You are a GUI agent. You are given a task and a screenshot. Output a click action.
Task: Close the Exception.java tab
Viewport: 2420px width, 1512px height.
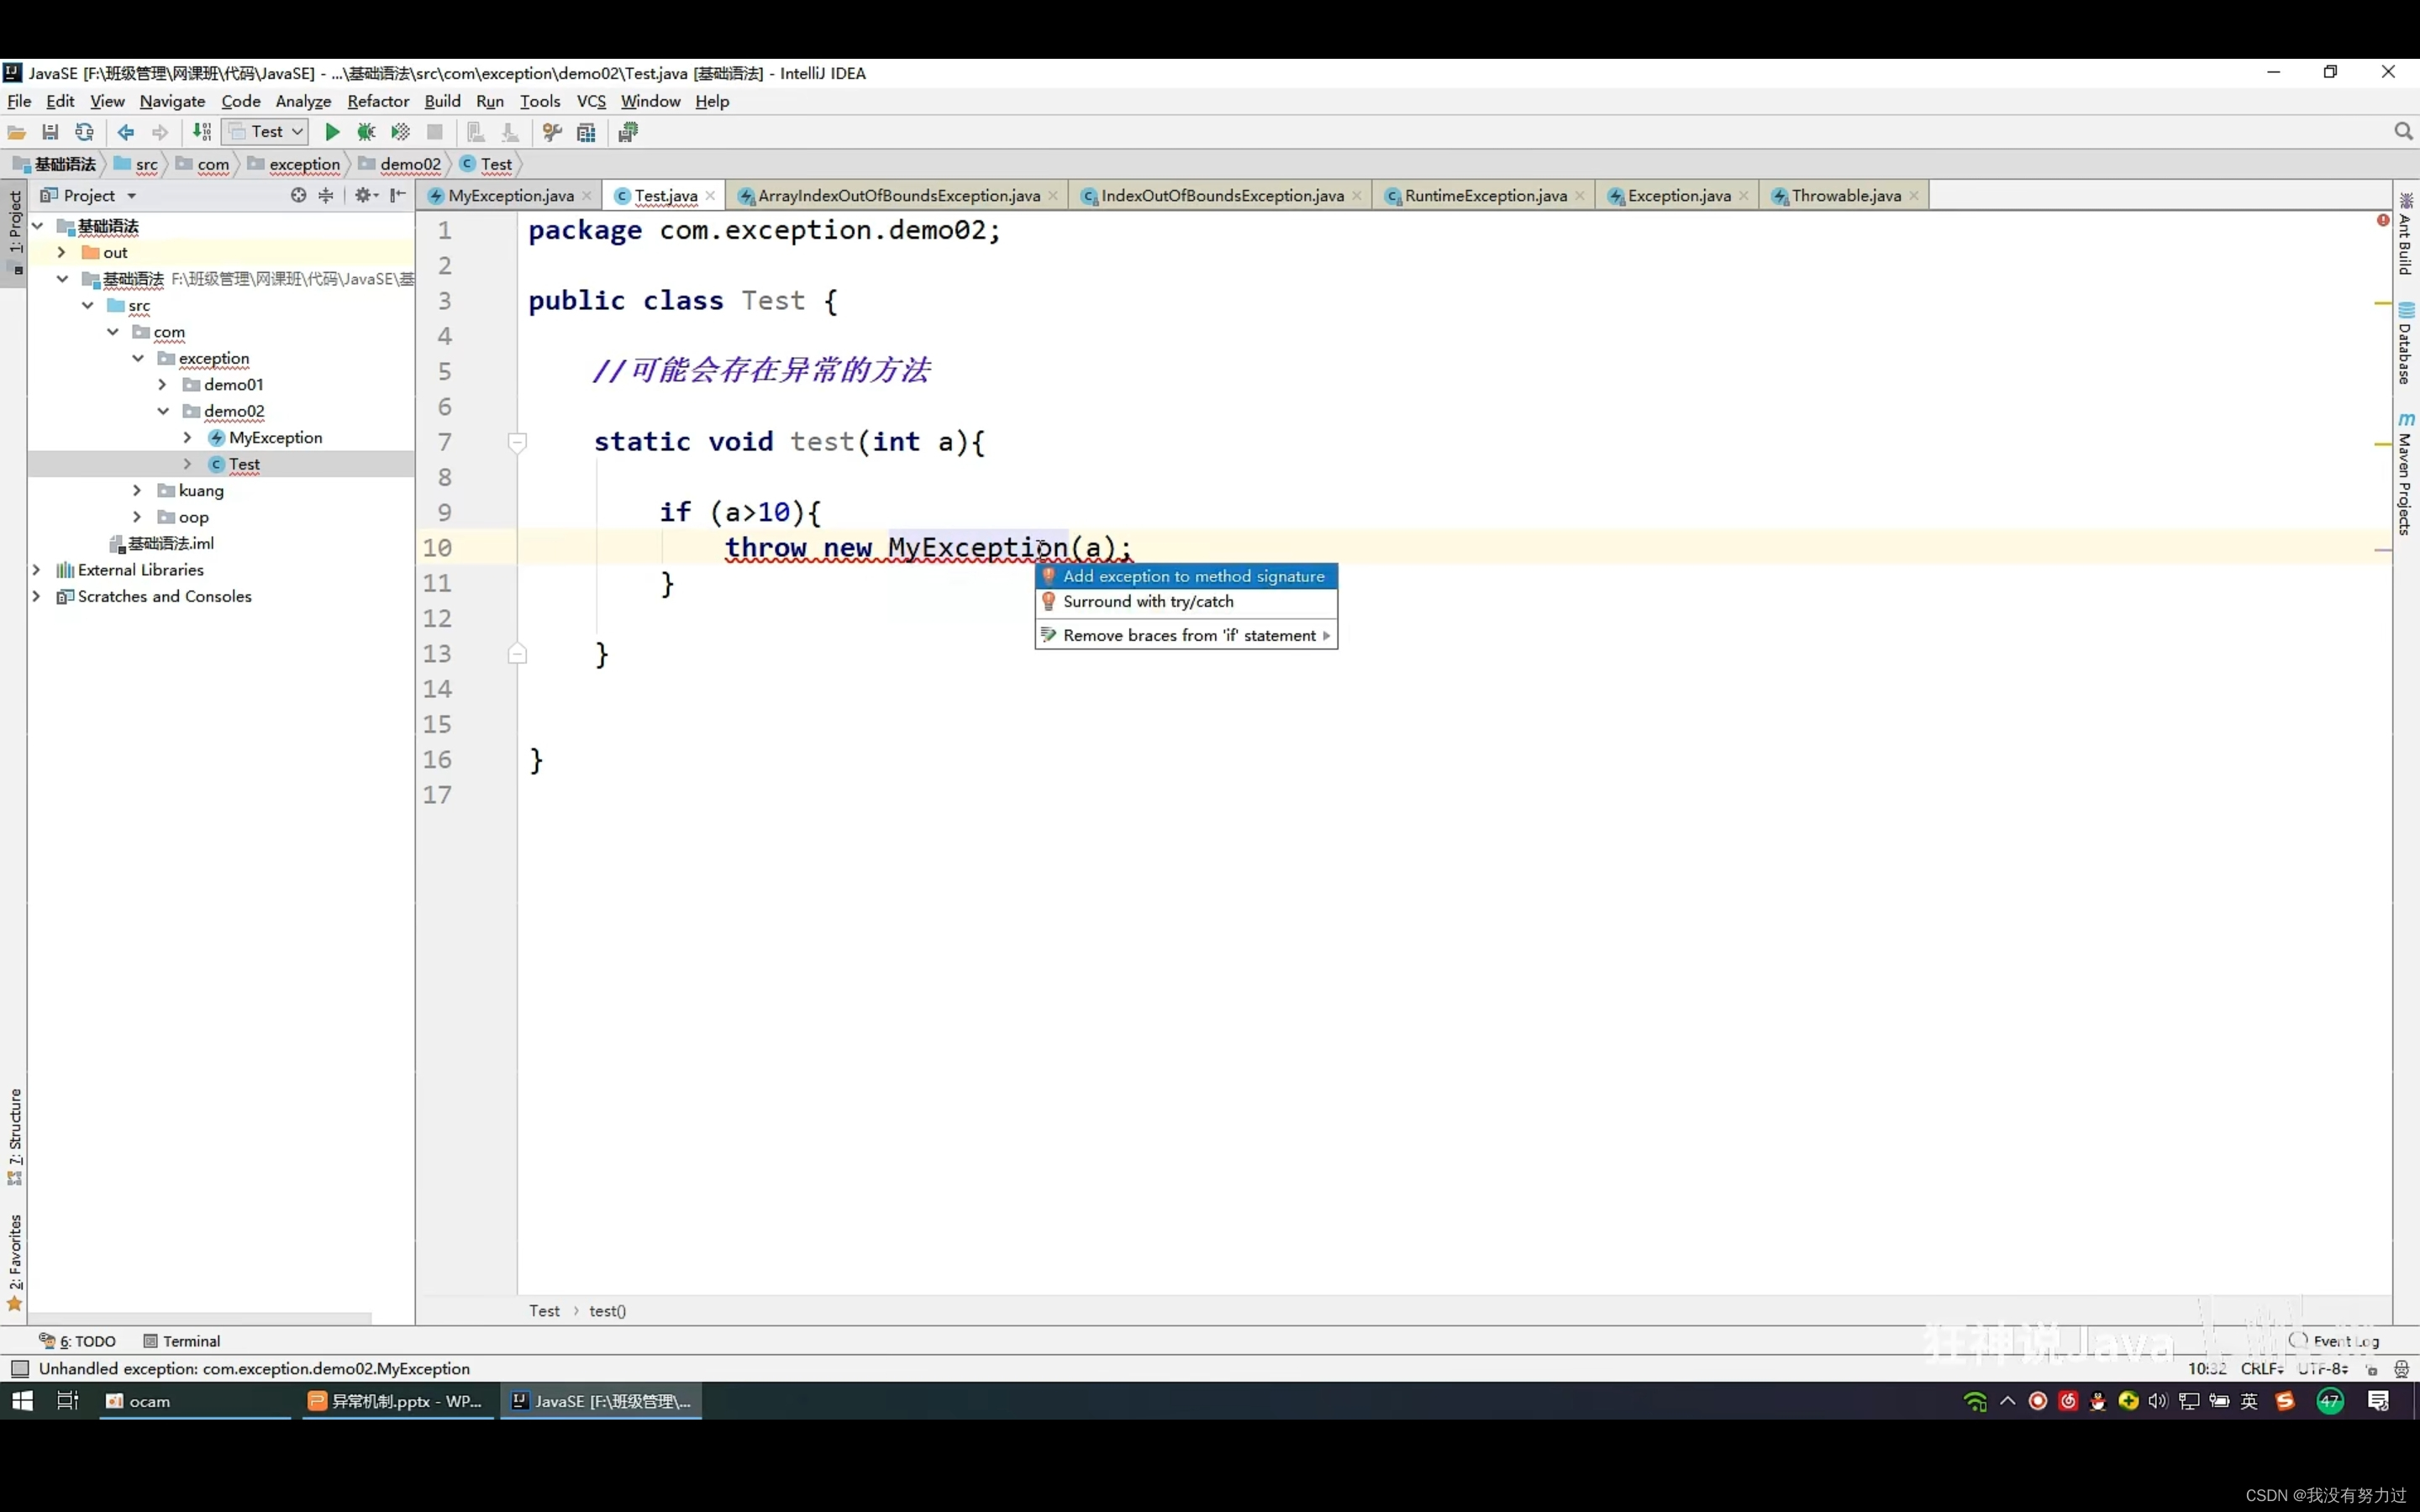click(1743, 196)
